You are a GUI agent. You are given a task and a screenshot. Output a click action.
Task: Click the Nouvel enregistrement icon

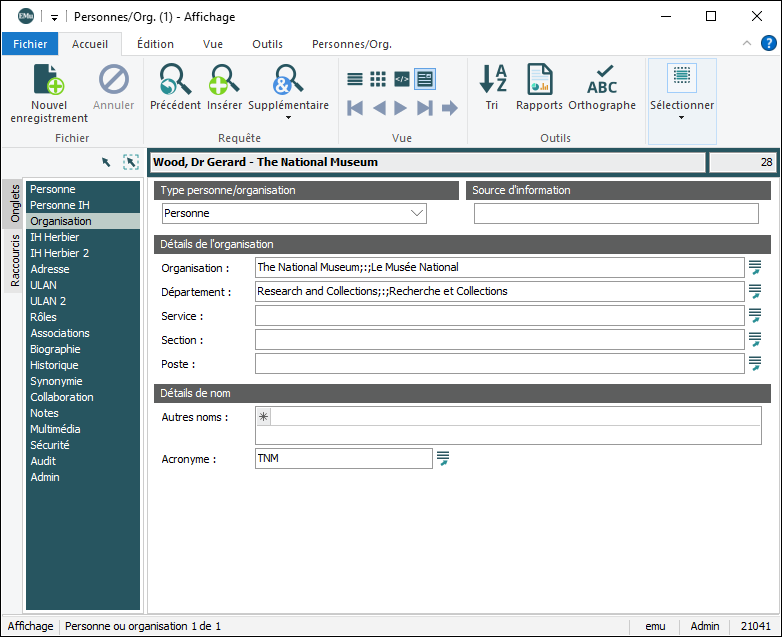(49, 80)
